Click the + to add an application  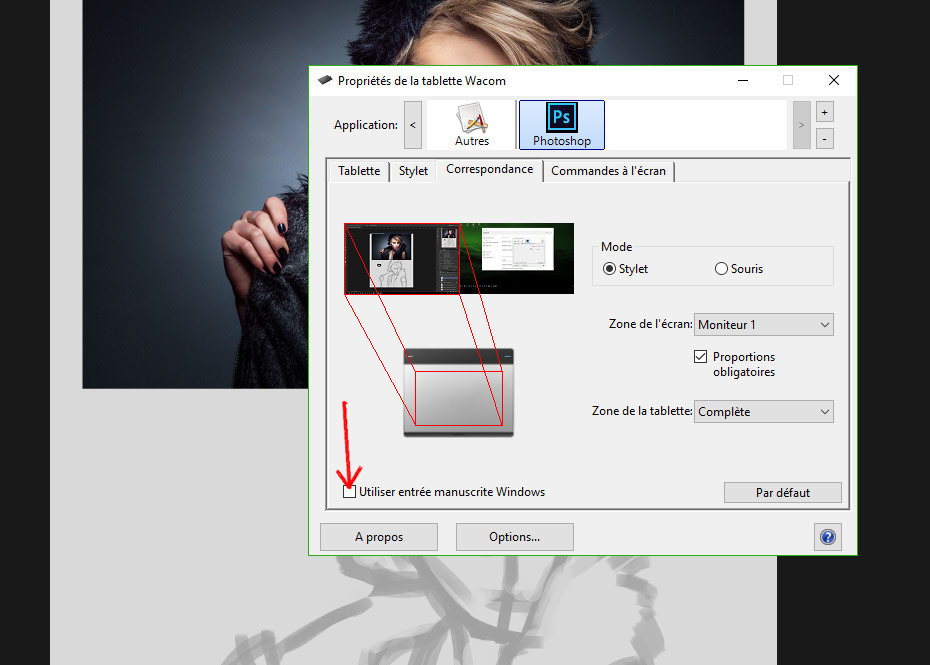(x=824, y=111)
